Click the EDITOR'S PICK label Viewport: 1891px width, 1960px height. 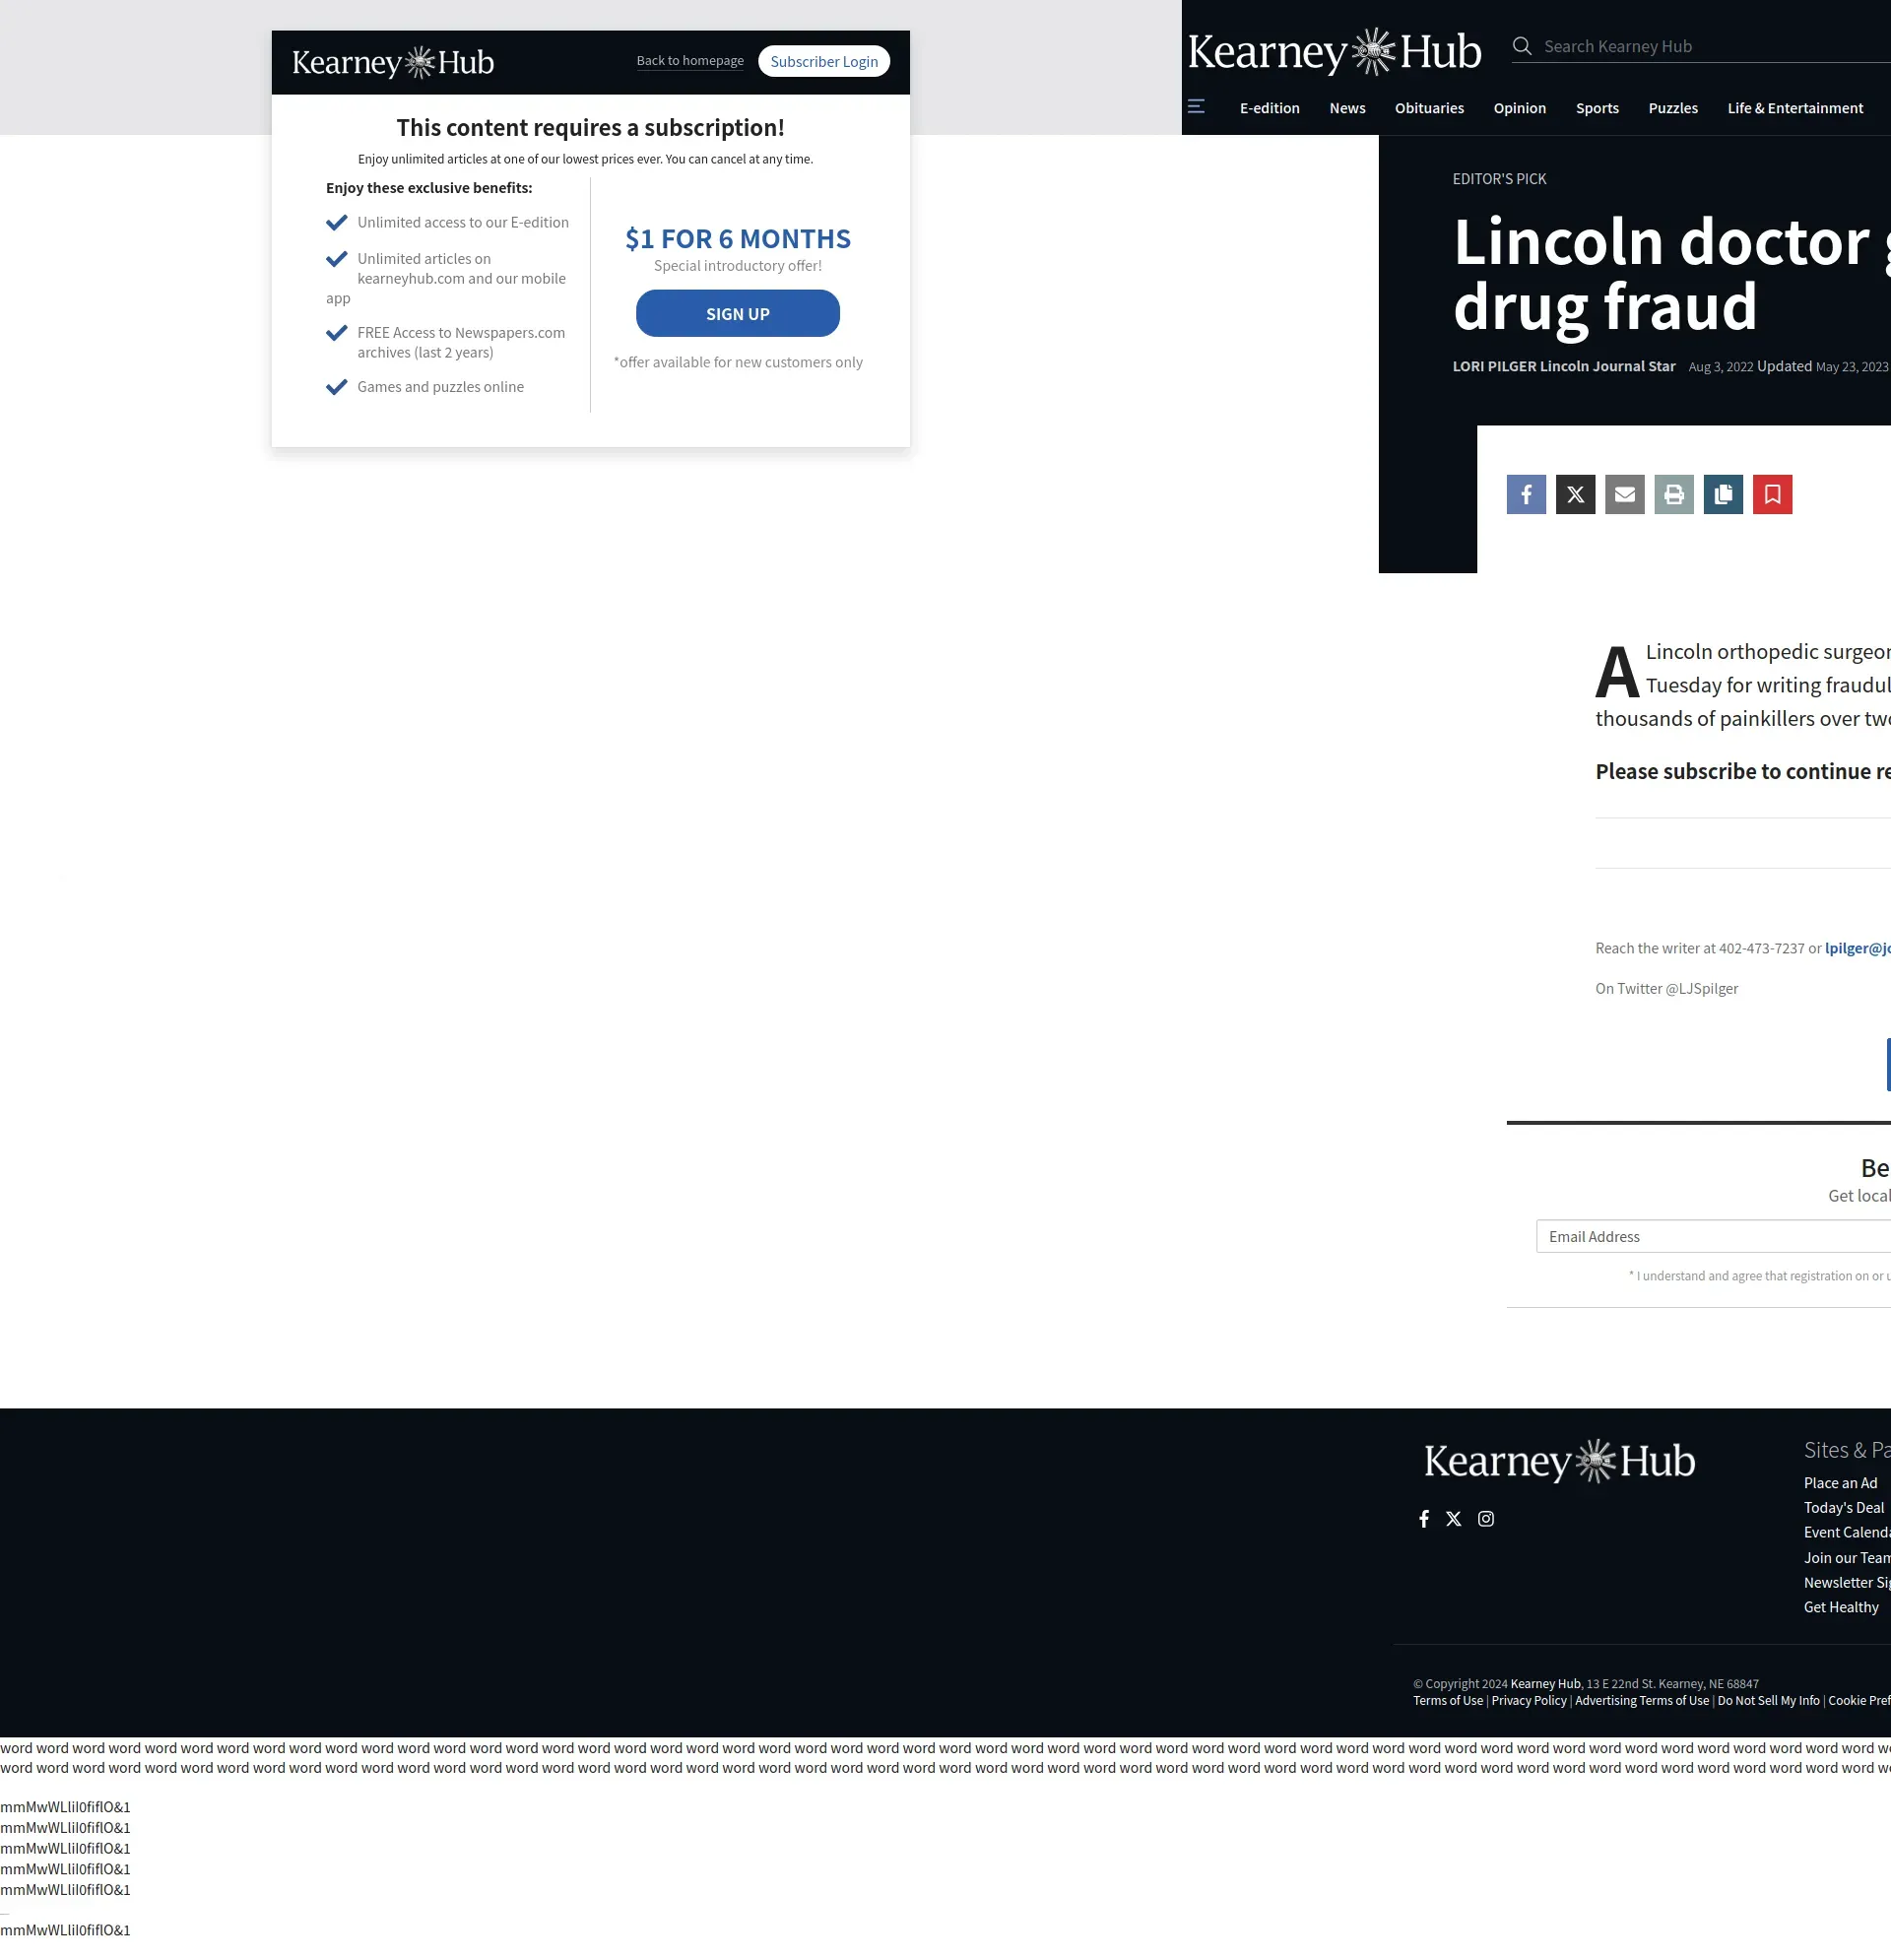point(1499,179)
